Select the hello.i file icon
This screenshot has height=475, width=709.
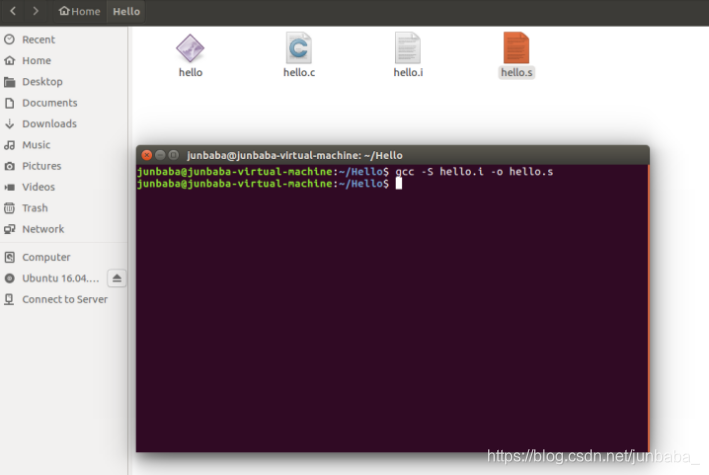408,48
